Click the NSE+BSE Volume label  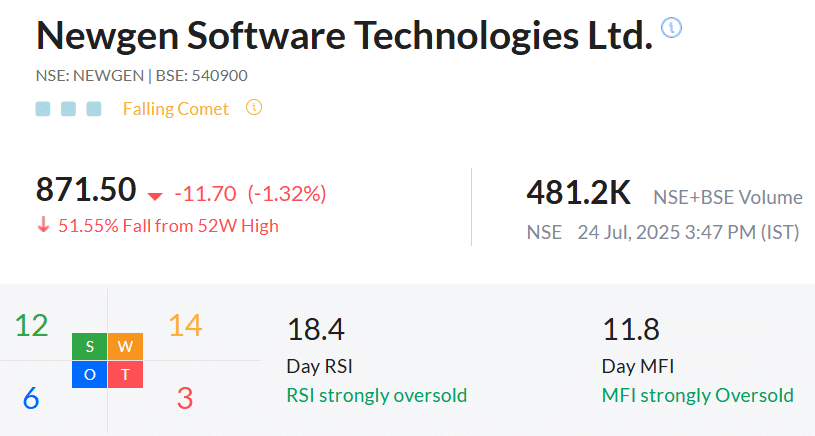click(x=728, y=197)
